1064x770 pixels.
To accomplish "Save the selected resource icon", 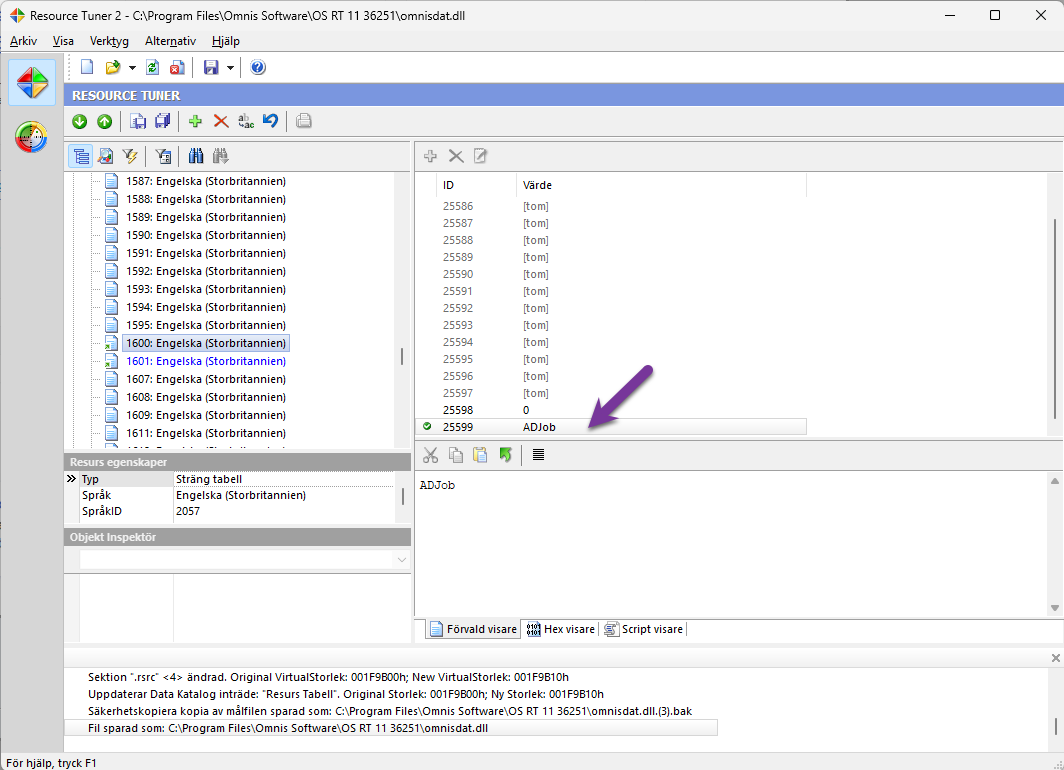I will point(138,121).
